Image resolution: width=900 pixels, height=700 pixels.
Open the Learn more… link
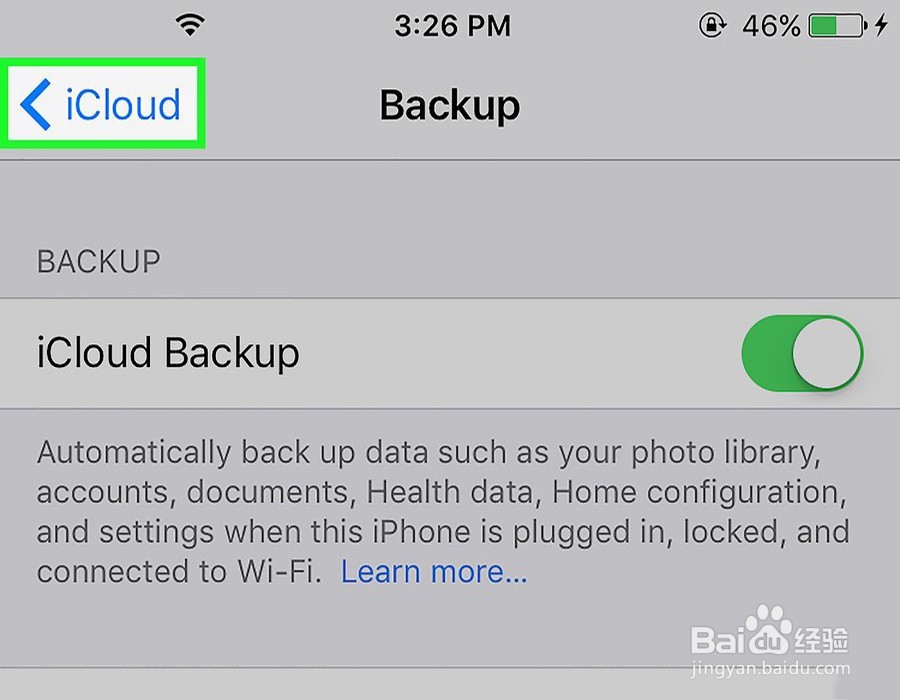tap(434, 571)
